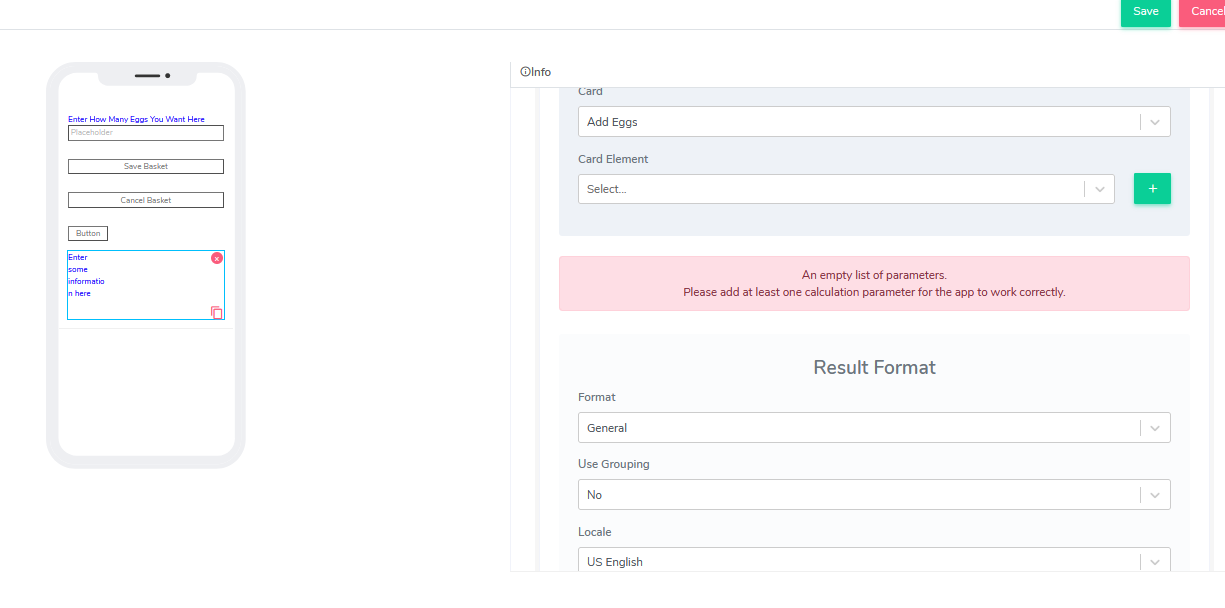This screenshot has width=1225, height=608.
Task: Click the red delete icon on selected element
Action: click(x=217, y=258)
